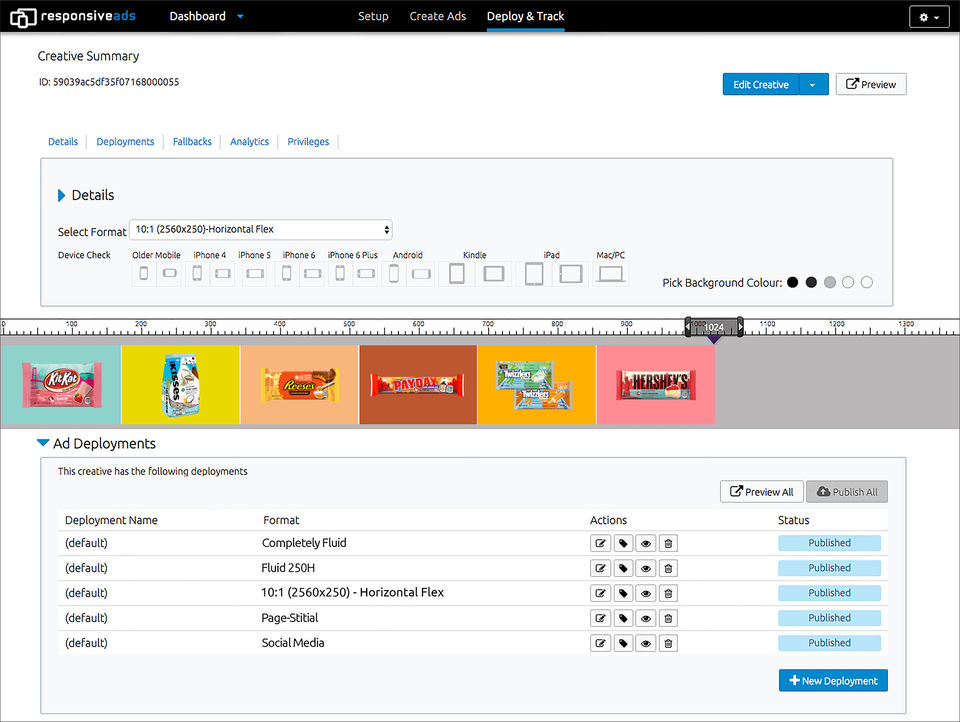Select iPhone 4 portrait device icon
Image resolution: width=960 pixels, height=722 pixels.
point(197,273)
